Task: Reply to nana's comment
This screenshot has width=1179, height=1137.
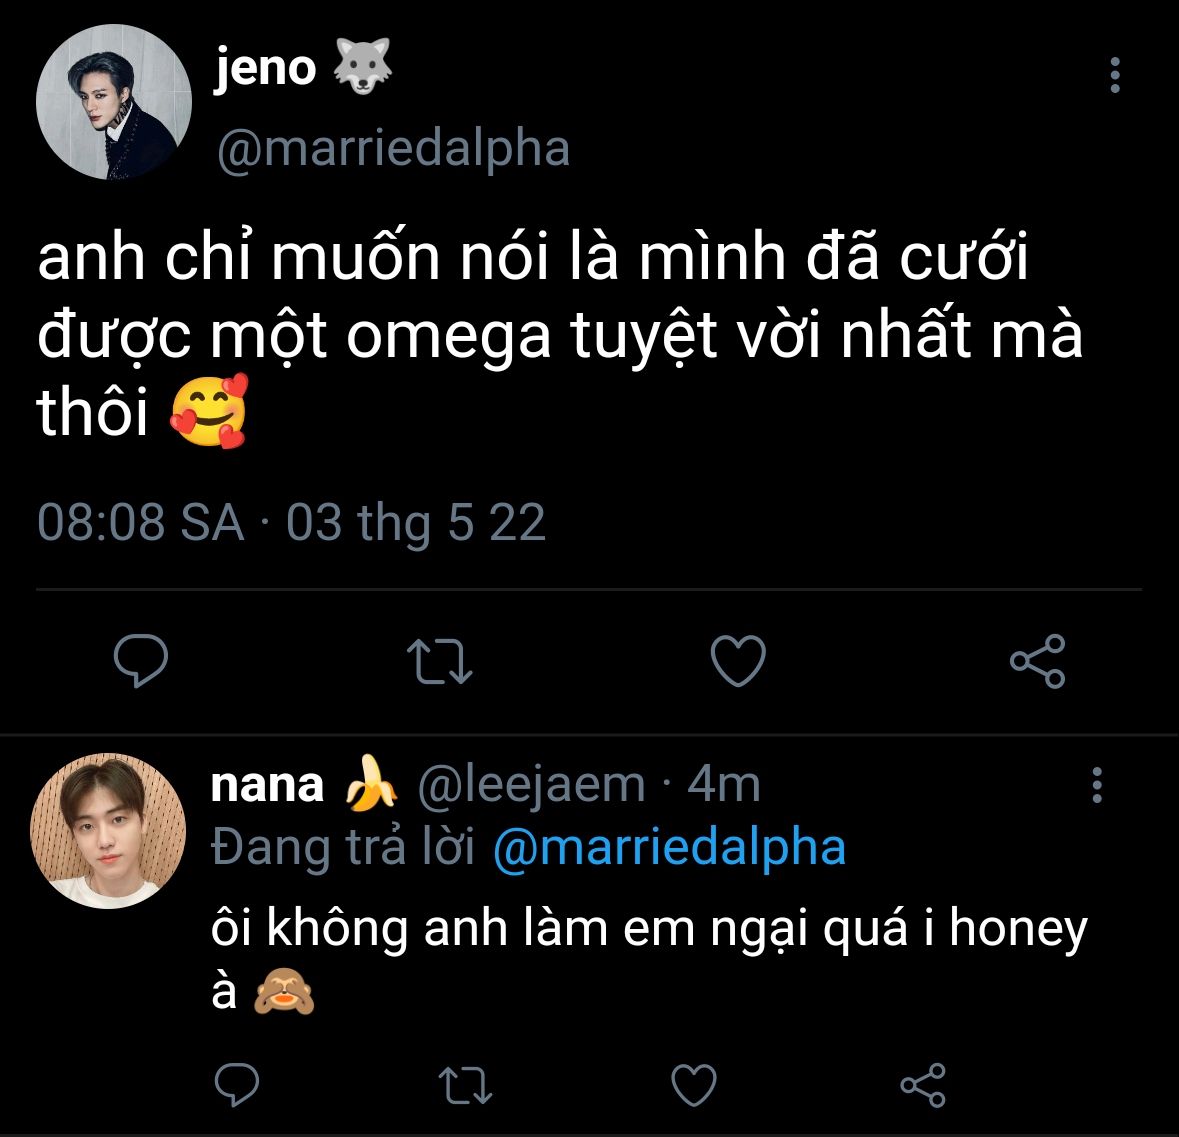Action: click(x=237, y=1085)
